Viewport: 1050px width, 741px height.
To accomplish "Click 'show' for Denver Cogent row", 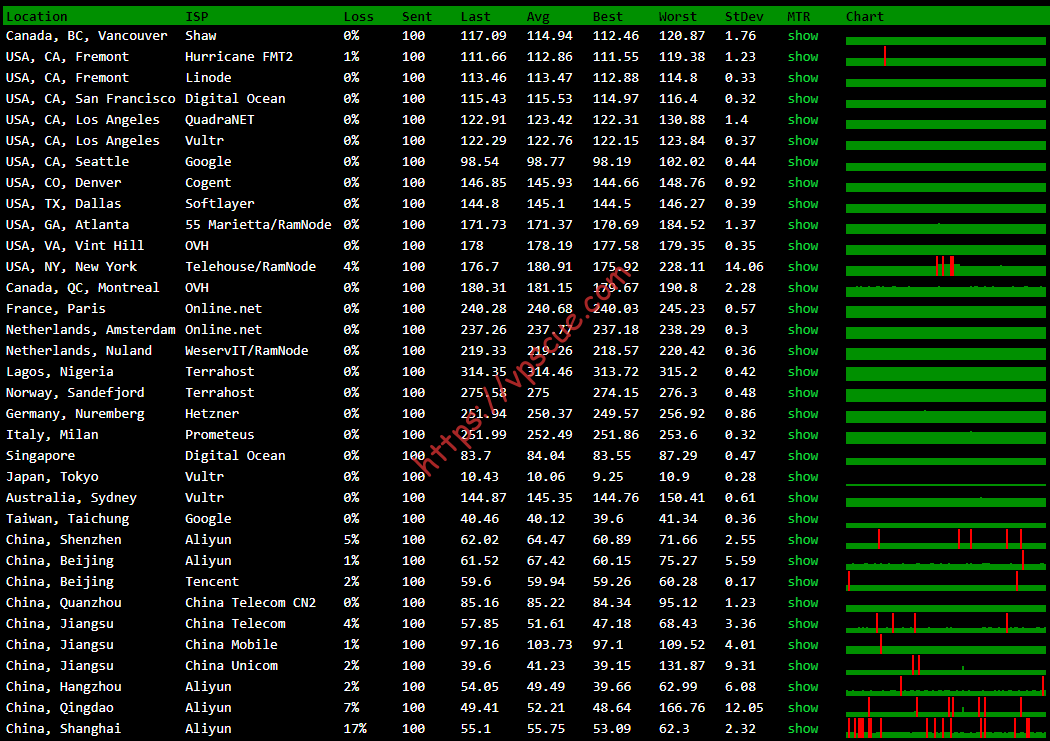I will pos(803,183).
